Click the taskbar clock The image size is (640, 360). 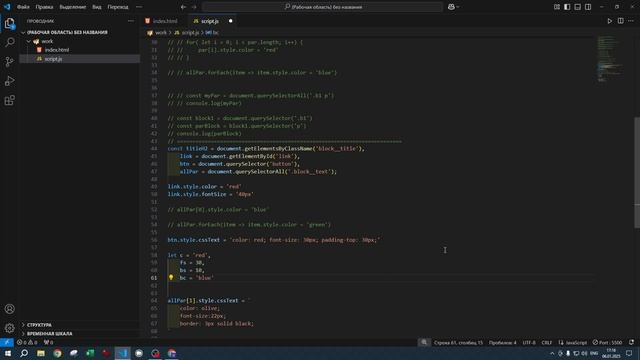click(611, 353)
